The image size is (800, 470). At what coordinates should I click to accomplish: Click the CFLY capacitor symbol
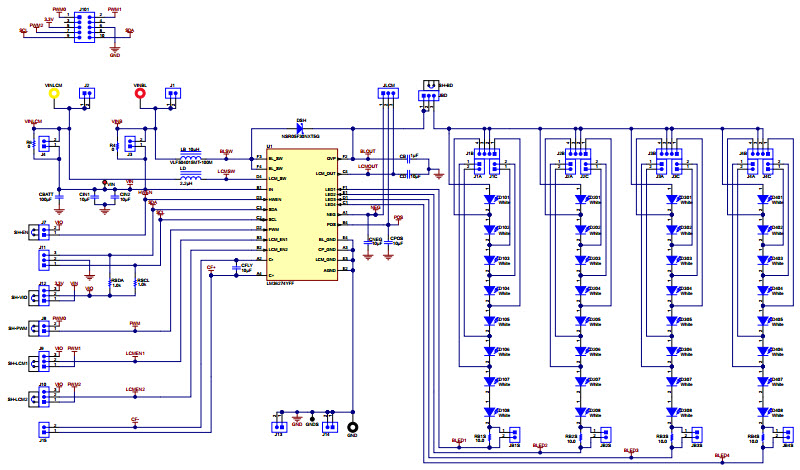pos(234,267)
